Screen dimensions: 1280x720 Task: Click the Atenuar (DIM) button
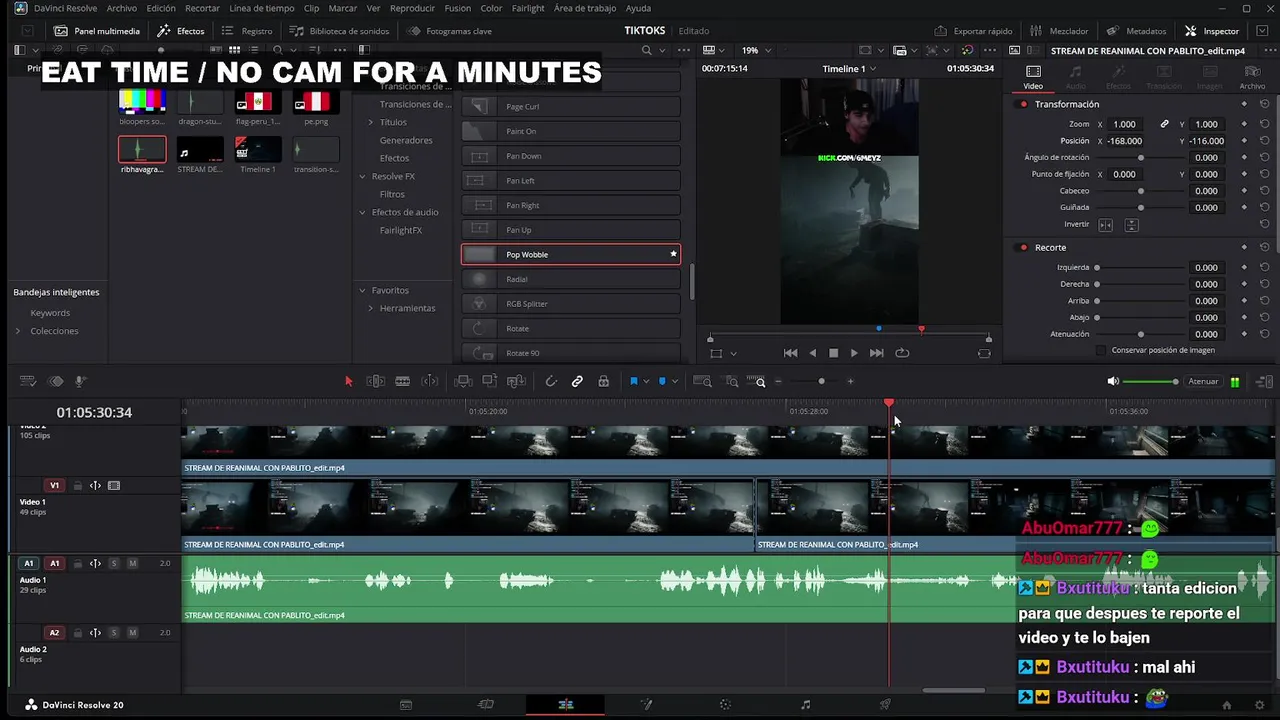[x=1203, y=381]
